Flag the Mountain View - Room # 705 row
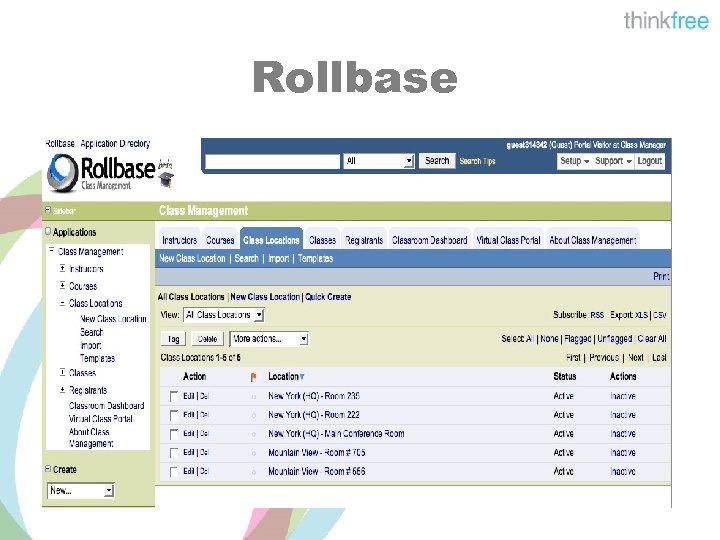Screen dimensions: 720x540 click(253, 453)
